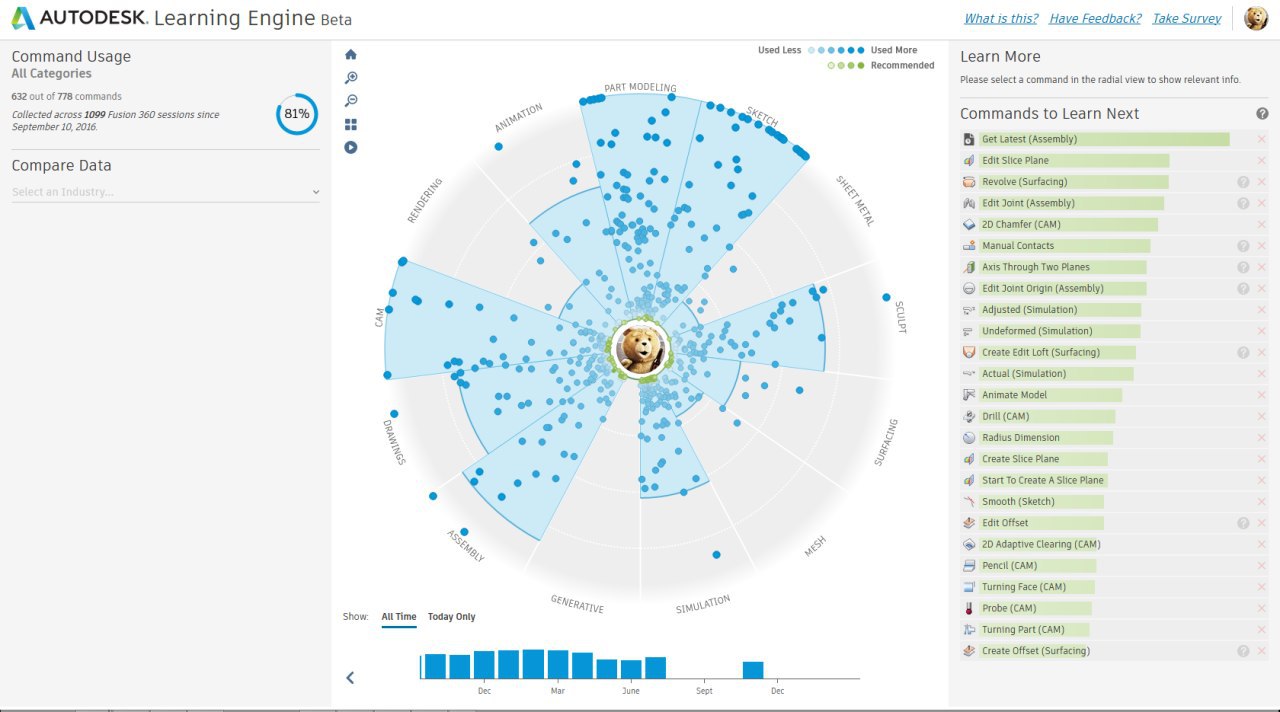Click the Drill (CAM) command icon

968,416
